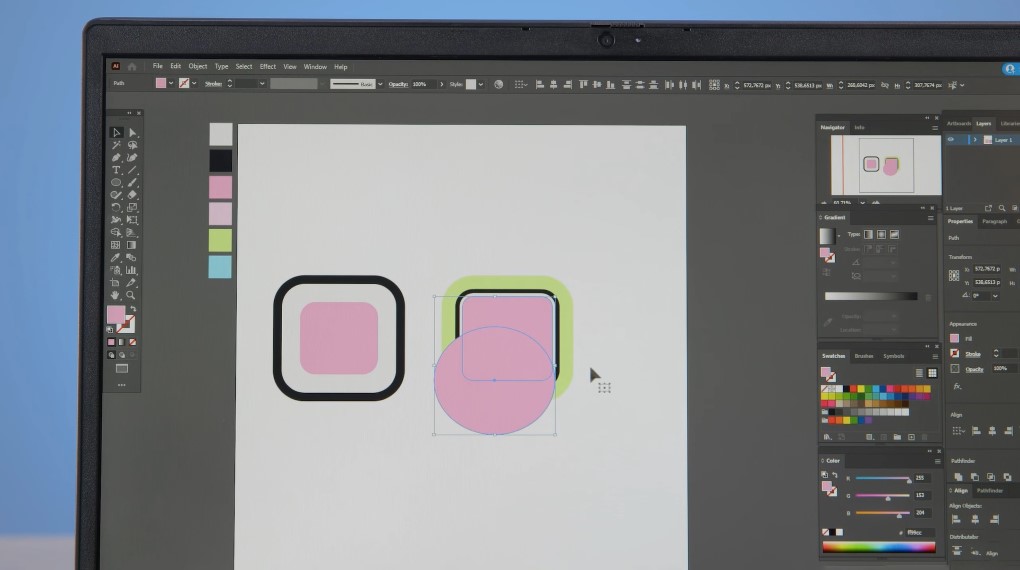Activate the Type tool
This screenshot has width=1020, height=570.
pos(116,170)
